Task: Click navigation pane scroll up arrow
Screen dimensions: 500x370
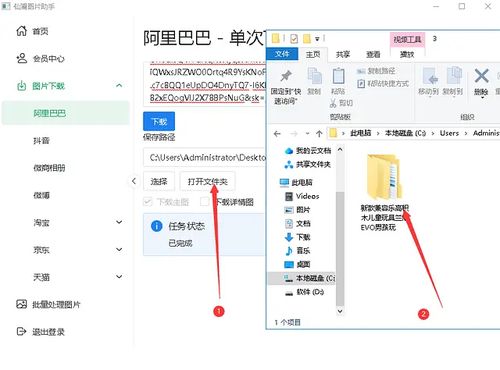Action: point(340,150)
